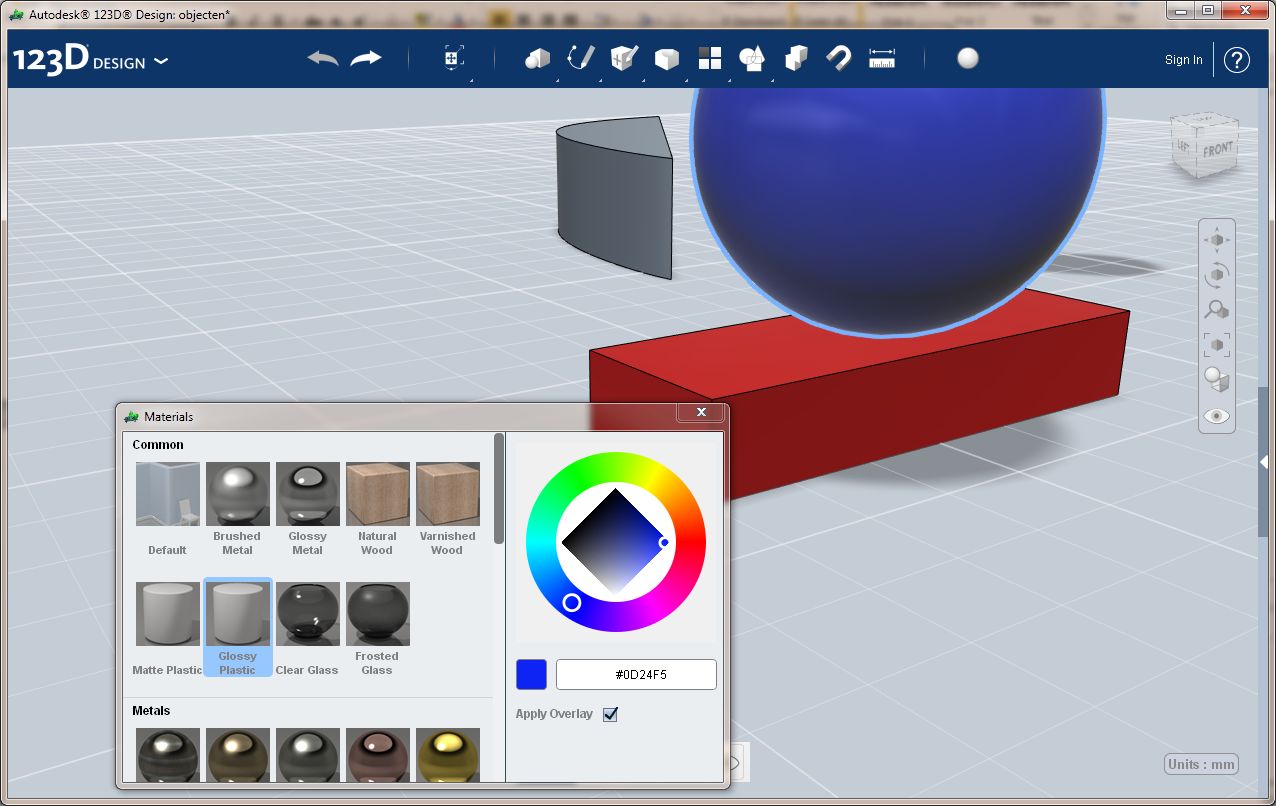Select the Measure ruler icon
This screenshot has width=1276, height=806.
pyautogui.click(x=882, y=58)
